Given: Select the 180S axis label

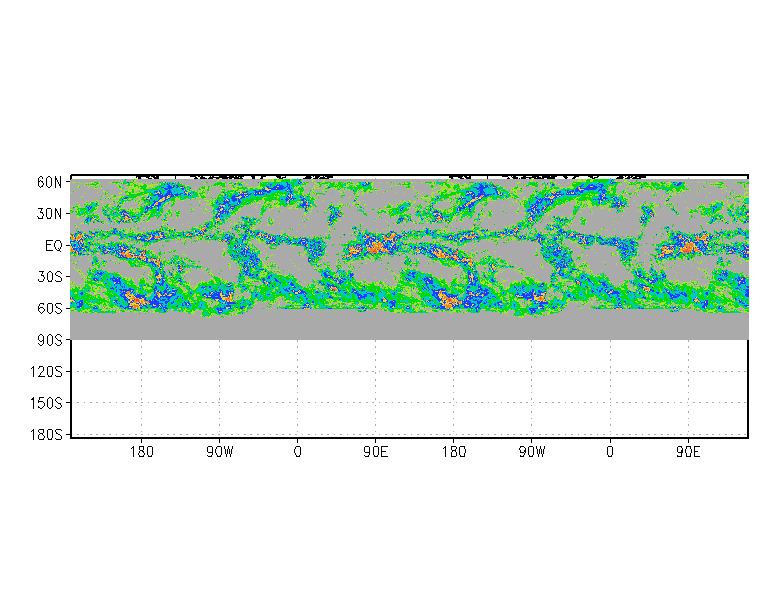Looking at the screenshot, I should pos(46,434).
